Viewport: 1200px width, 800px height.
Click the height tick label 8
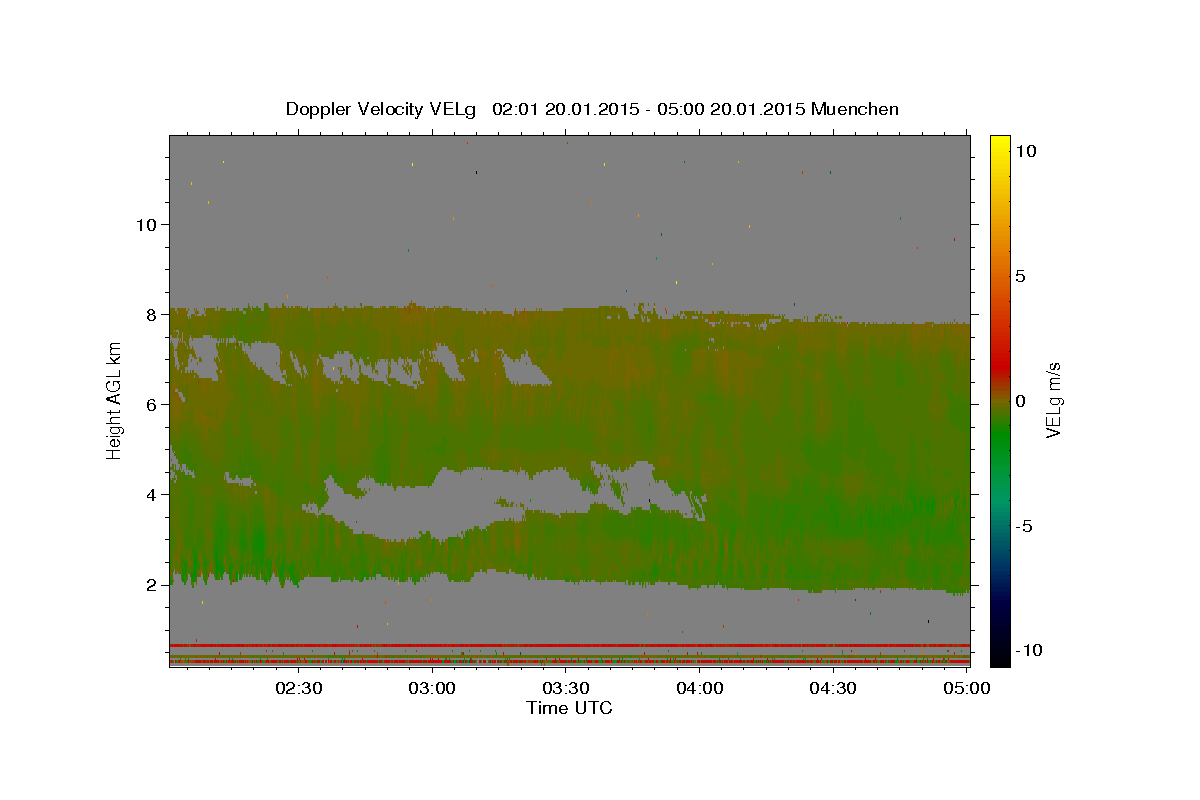coord(153,314)
